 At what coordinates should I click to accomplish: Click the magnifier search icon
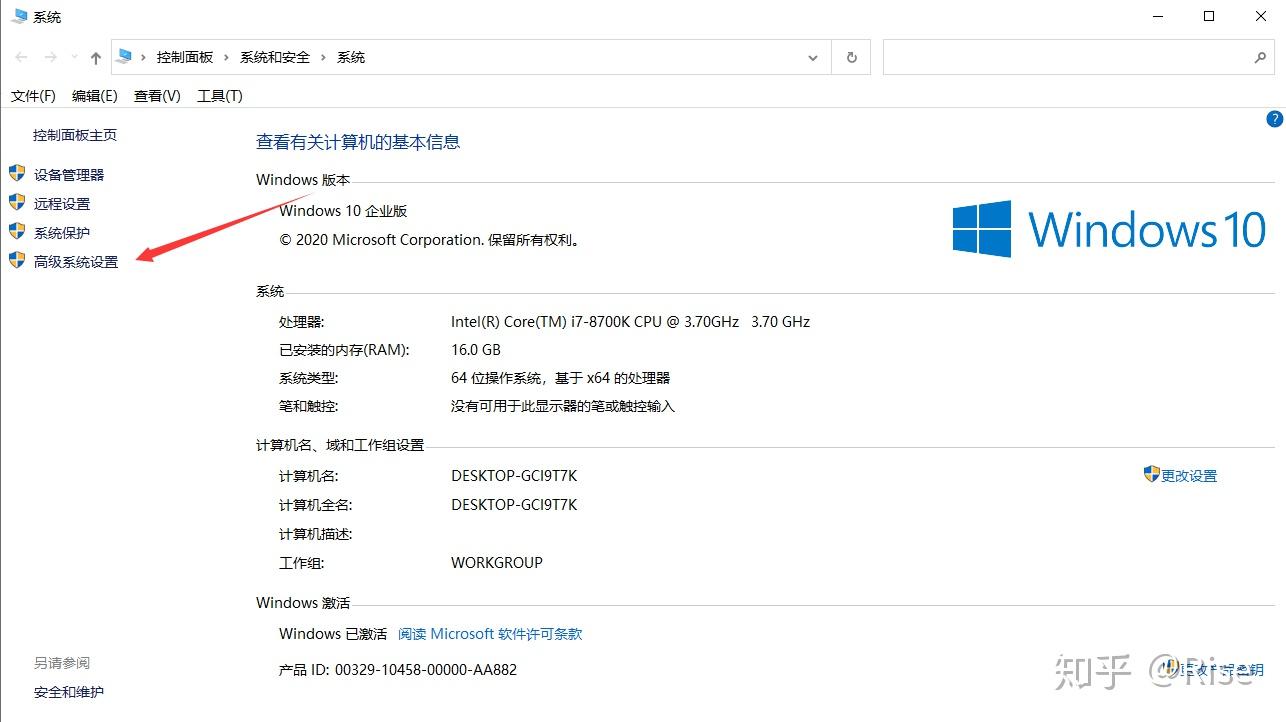(1260, 57)
